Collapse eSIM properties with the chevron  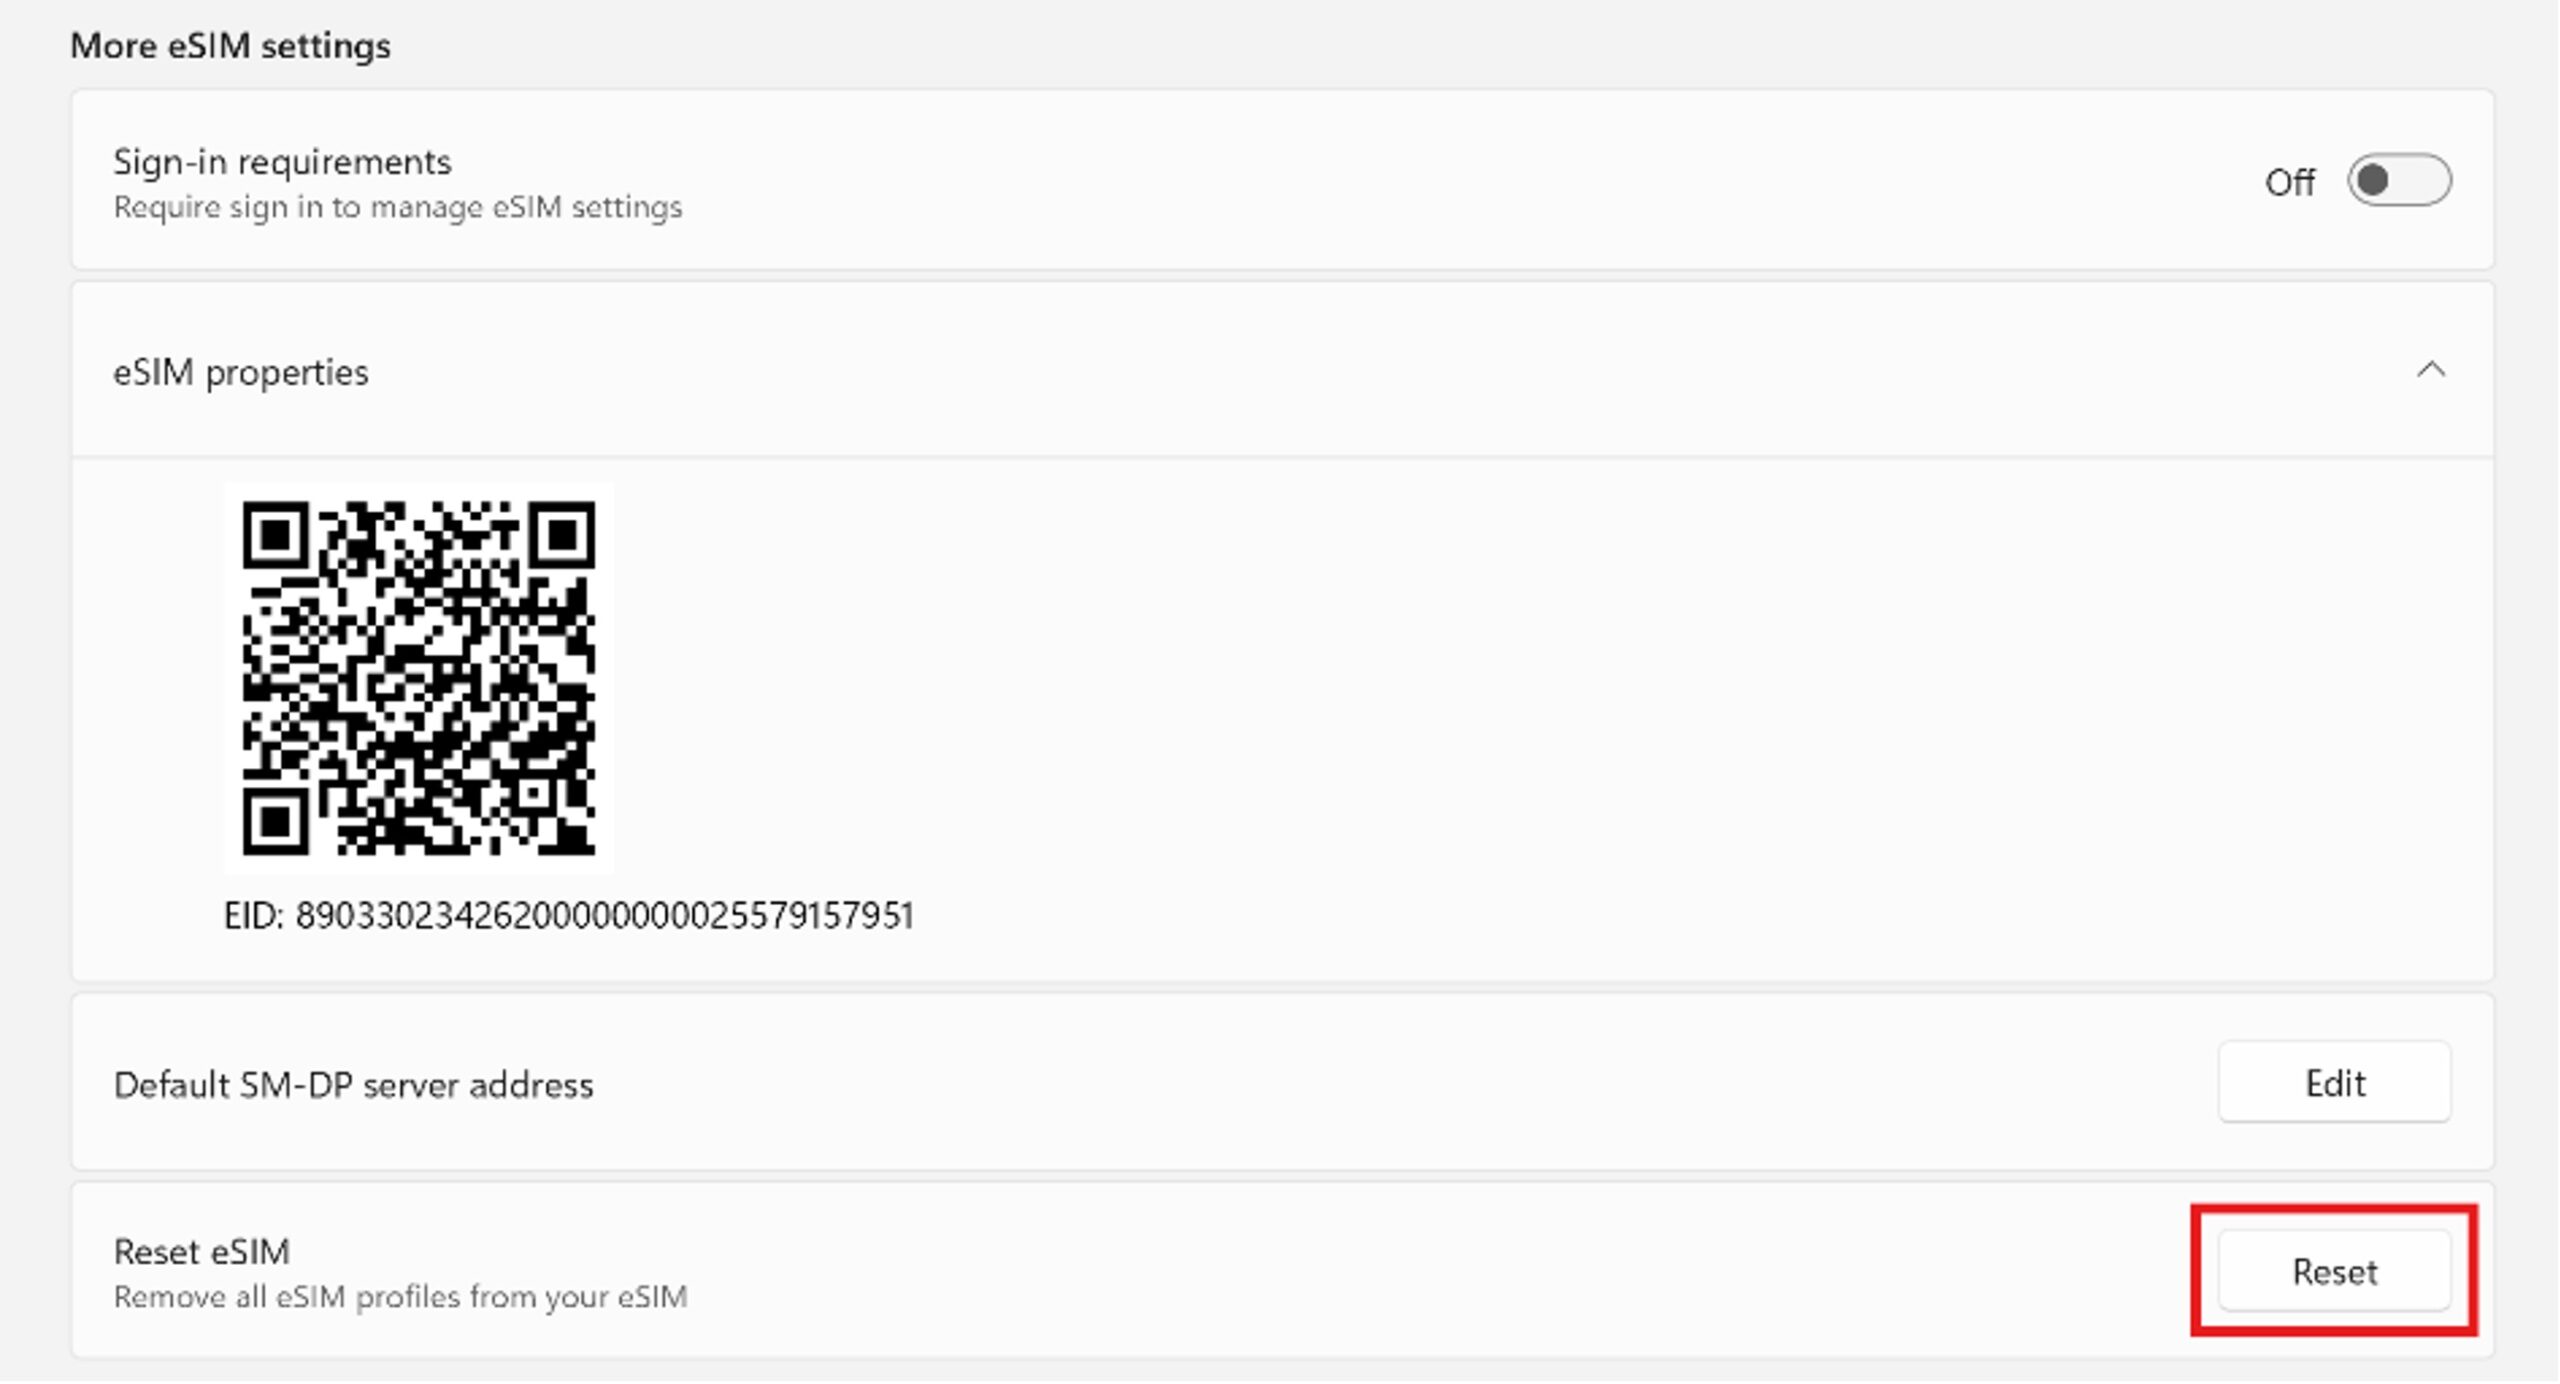pos(2430,371)
